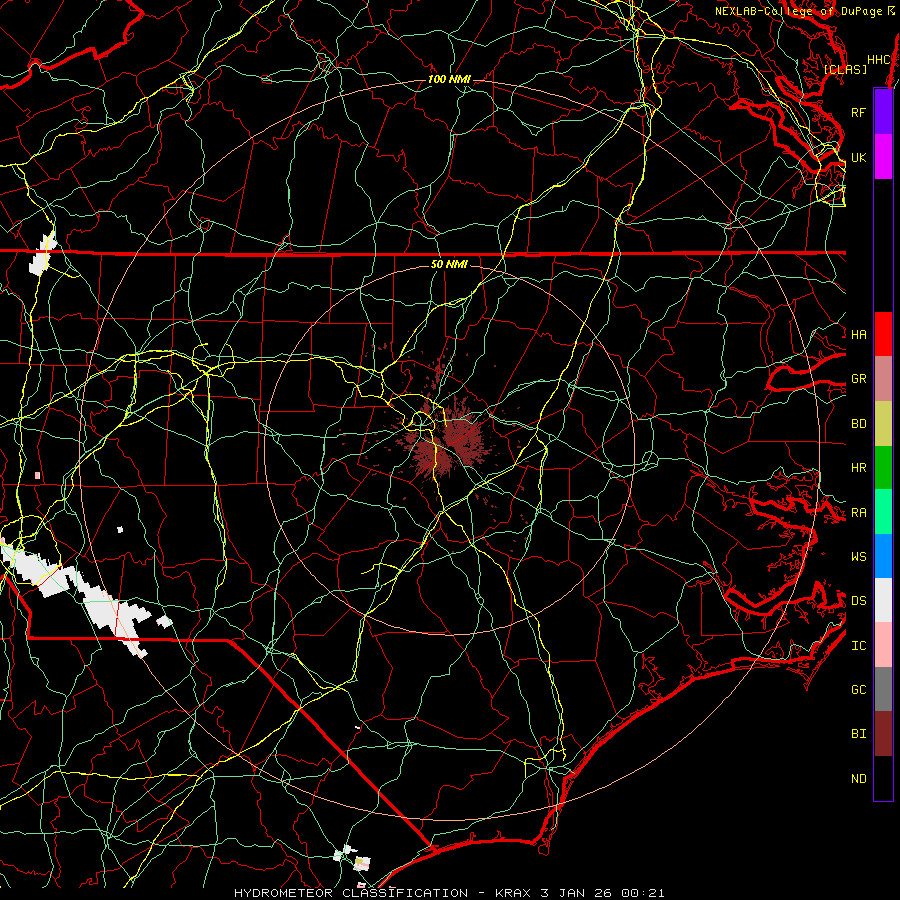Click the IC legend label
900x900 pixels.
(858, 646)
